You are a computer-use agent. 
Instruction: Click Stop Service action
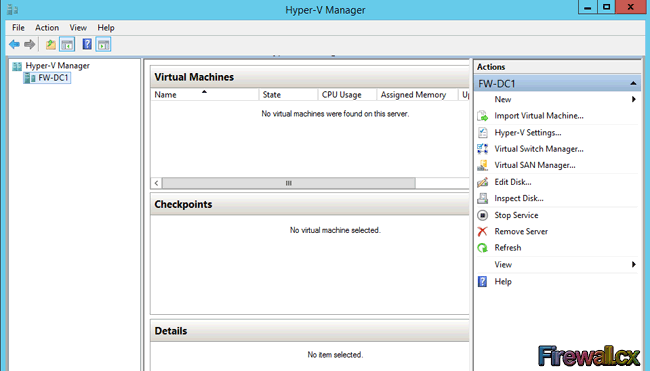pyautogui.click(x=516, y=215)
